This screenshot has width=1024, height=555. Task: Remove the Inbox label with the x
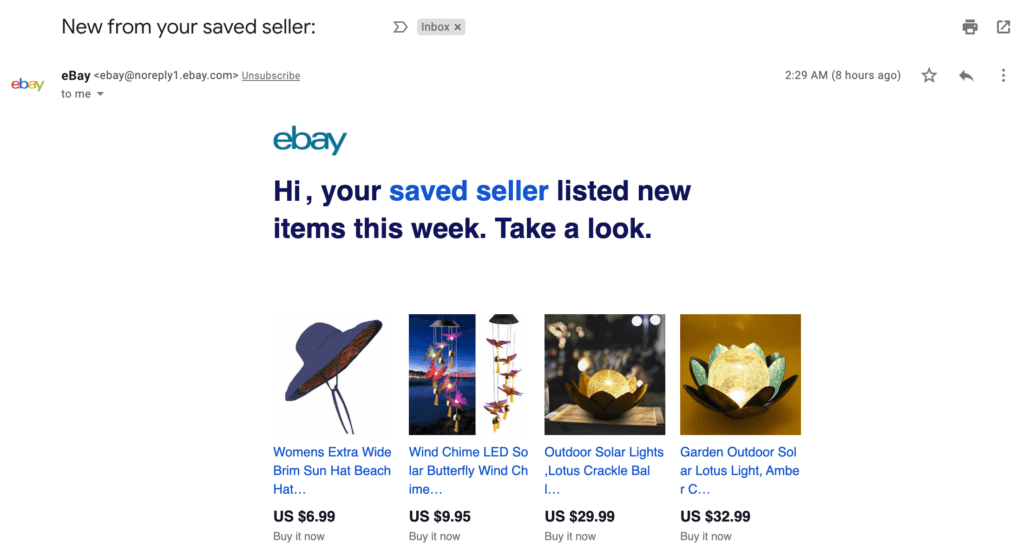458,27
